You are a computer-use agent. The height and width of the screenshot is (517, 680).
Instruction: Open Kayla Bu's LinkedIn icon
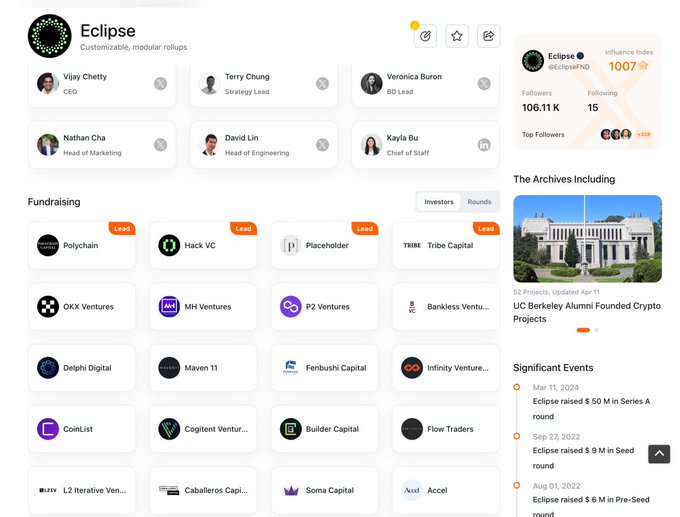484,144
